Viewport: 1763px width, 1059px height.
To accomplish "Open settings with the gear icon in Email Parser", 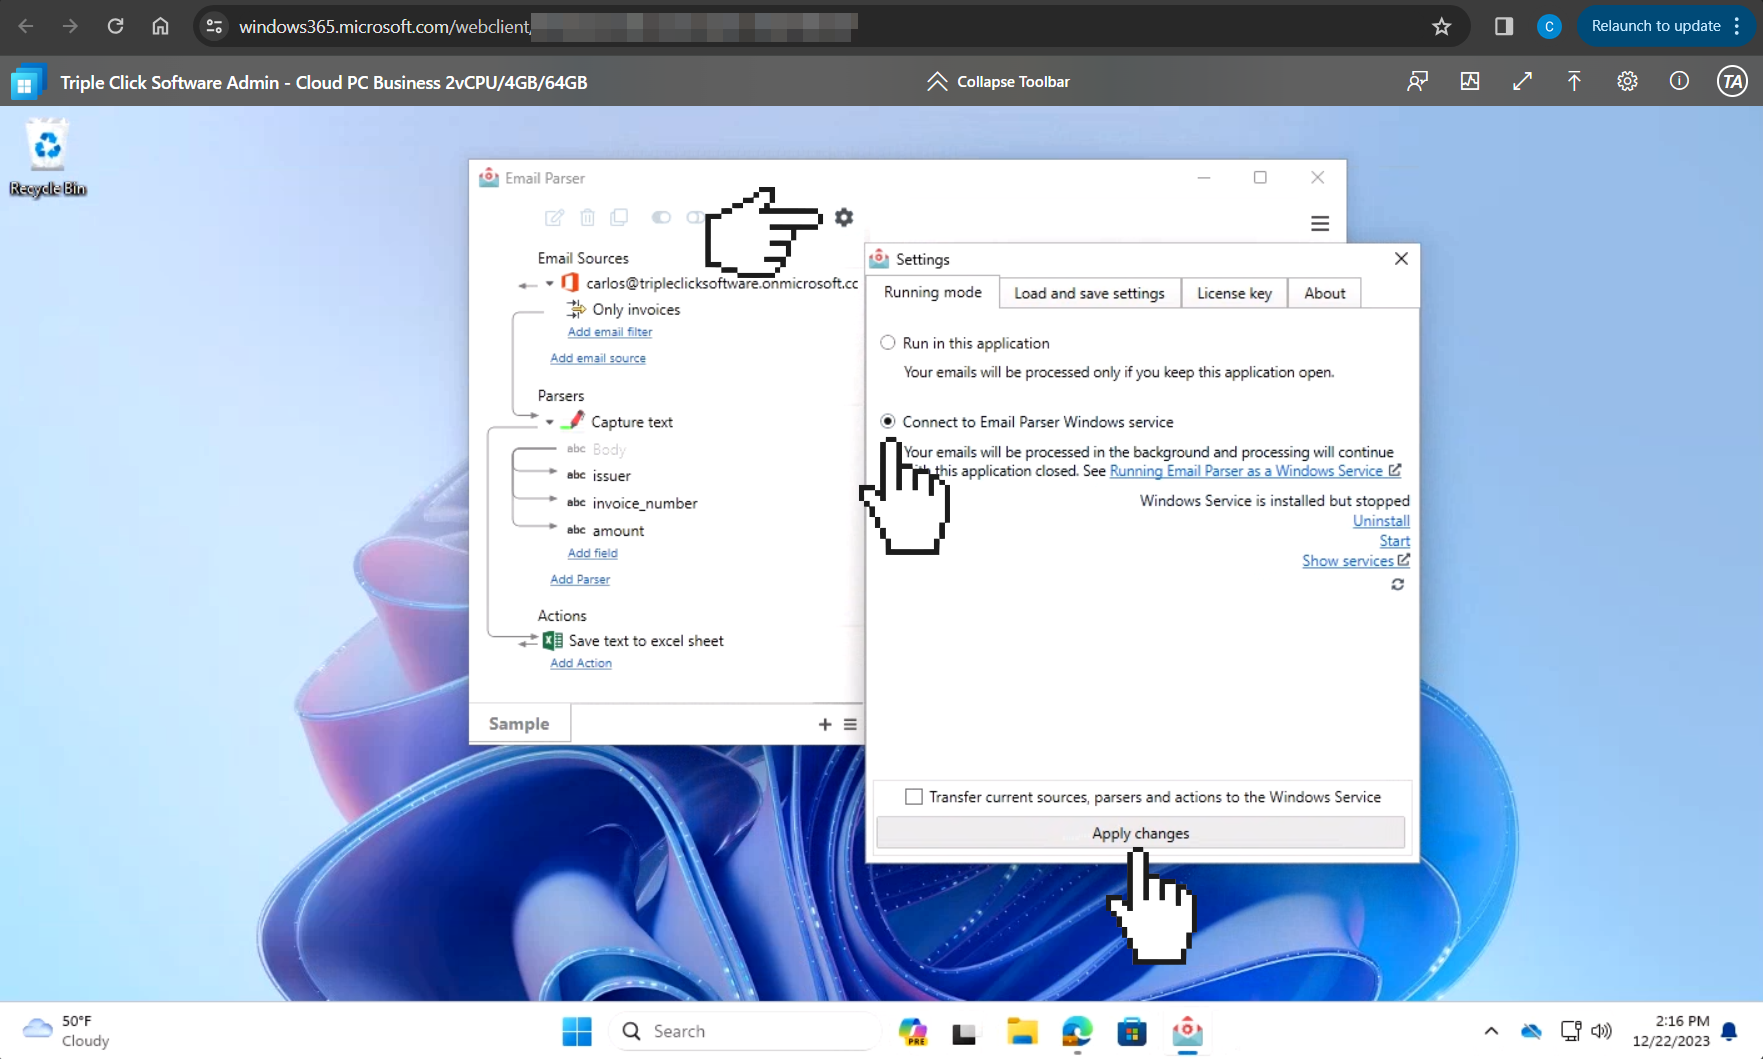I will (844, 217).
